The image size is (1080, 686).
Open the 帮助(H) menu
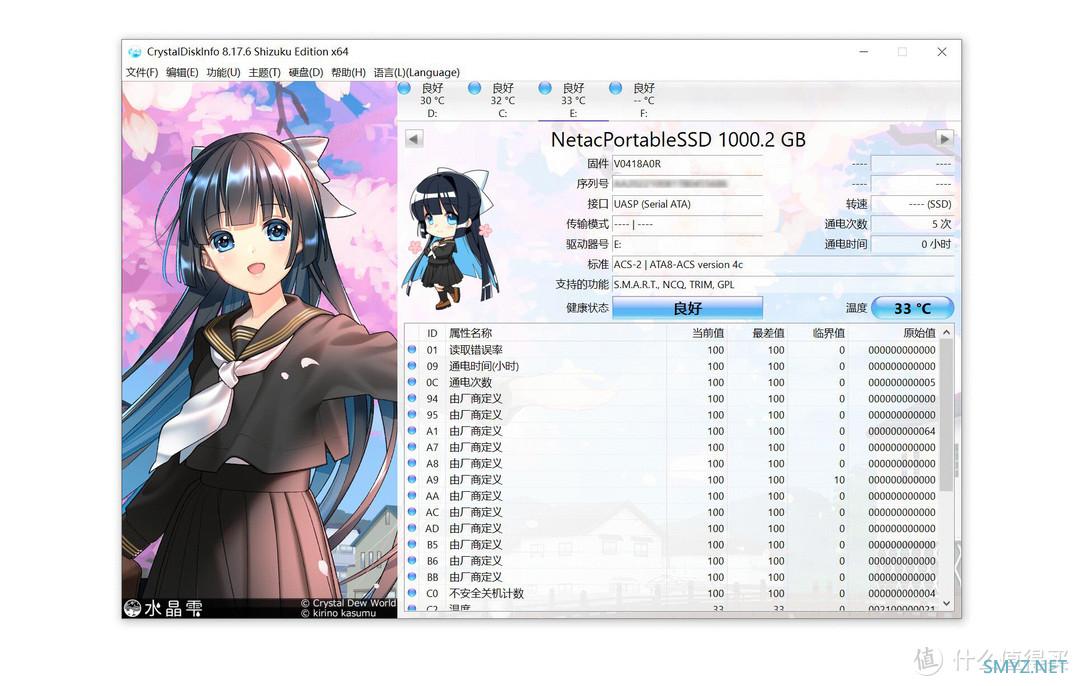coord(349,72)
